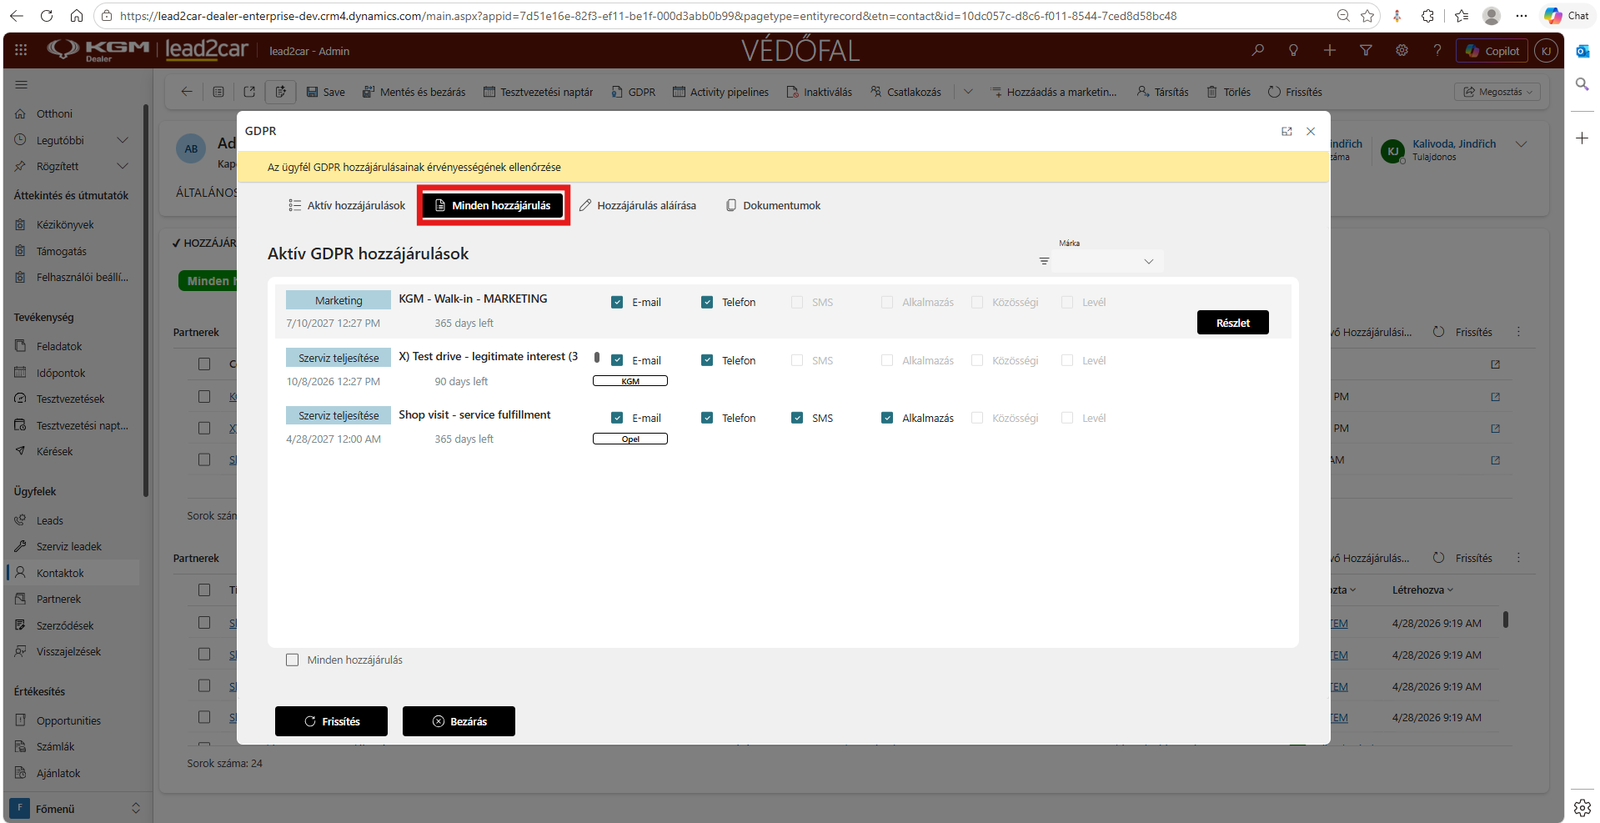Click the browser address bar URL
This screenshot has width=1600, height=823.
(x=647, y=16)
